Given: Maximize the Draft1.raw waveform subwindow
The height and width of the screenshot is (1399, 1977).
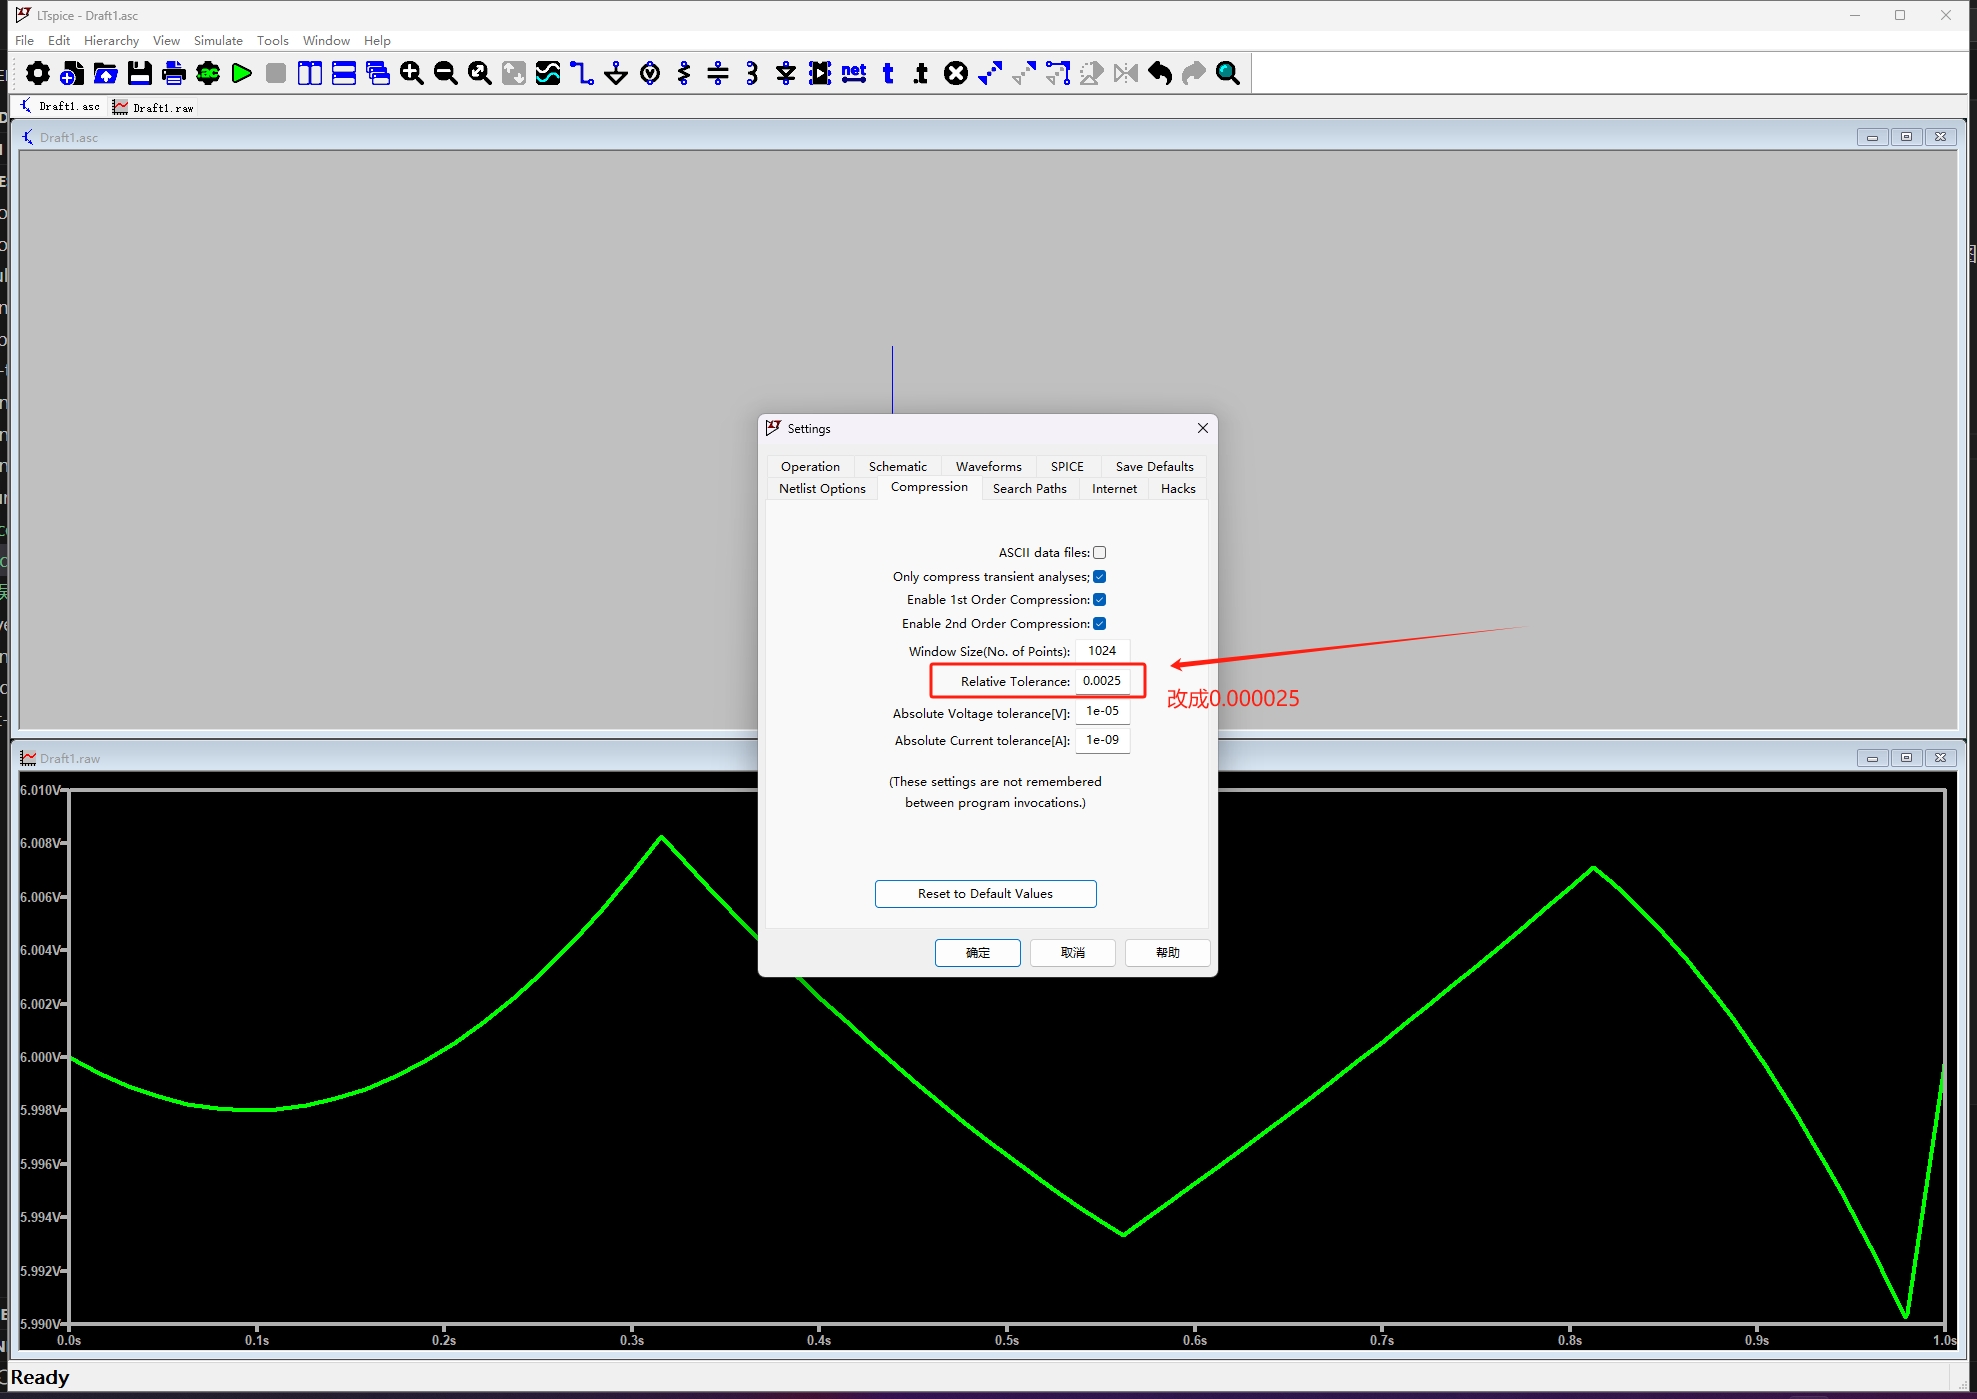Looking at the screenshot, I should pos(1906,758).
